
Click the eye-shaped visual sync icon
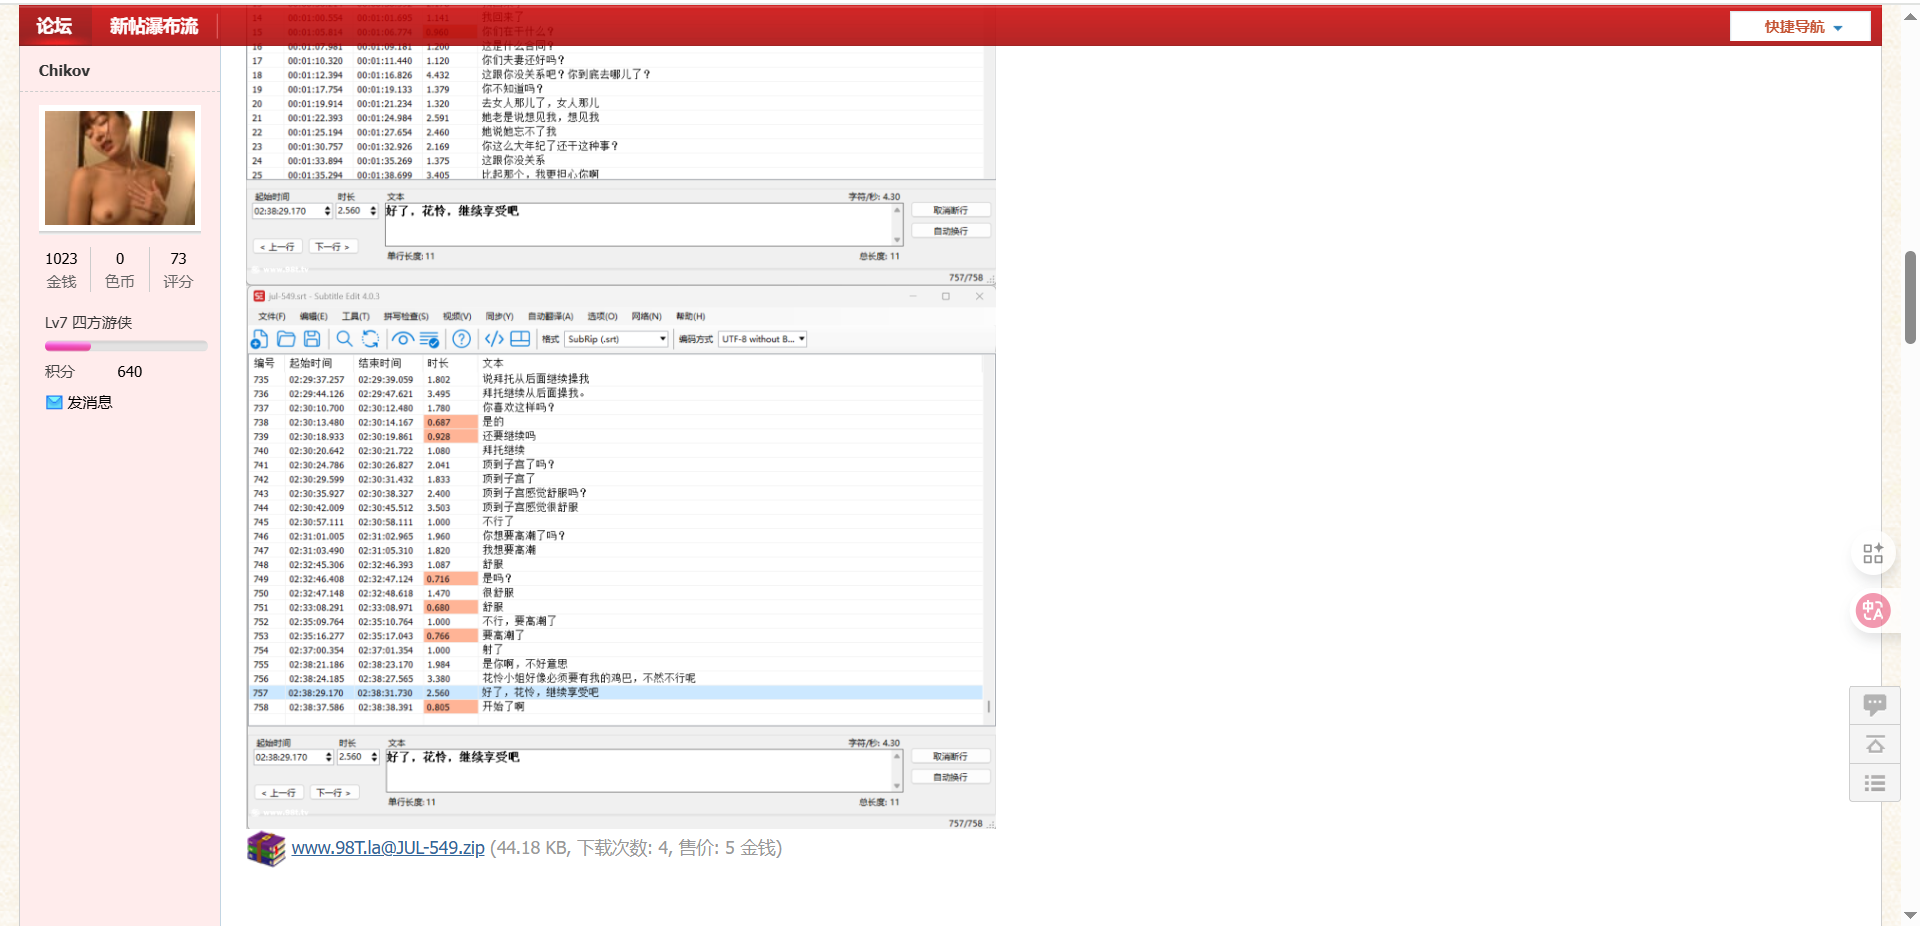pyautogui.click(x=402, y=339)
